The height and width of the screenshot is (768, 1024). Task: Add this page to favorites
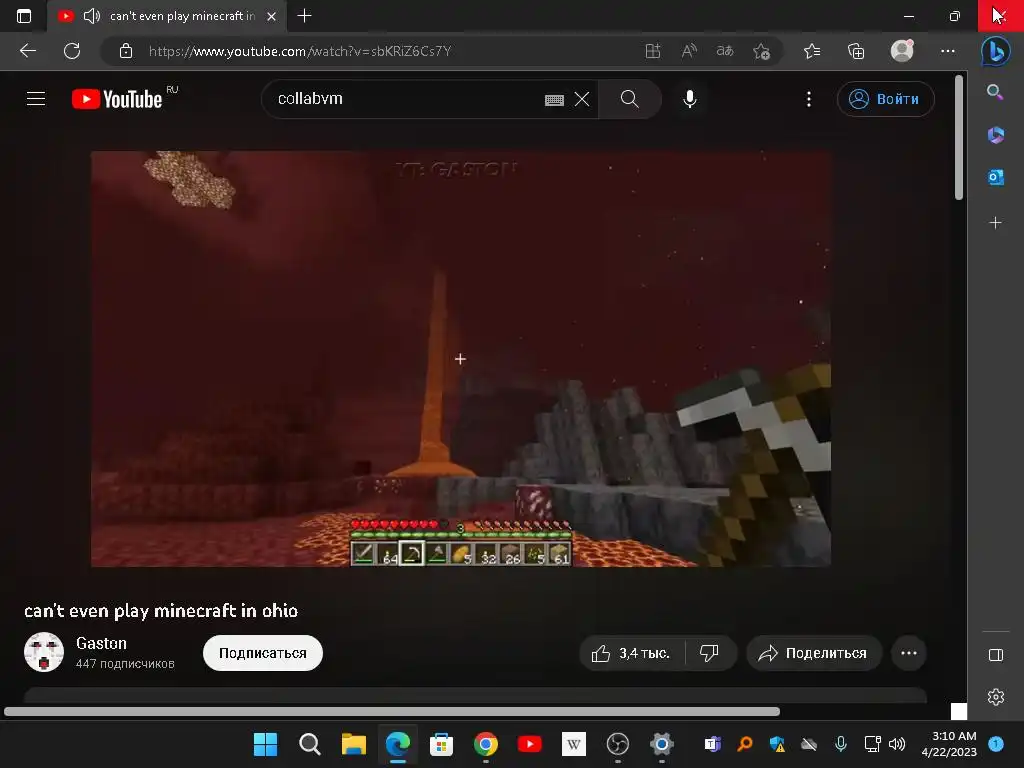coord(761,51)
